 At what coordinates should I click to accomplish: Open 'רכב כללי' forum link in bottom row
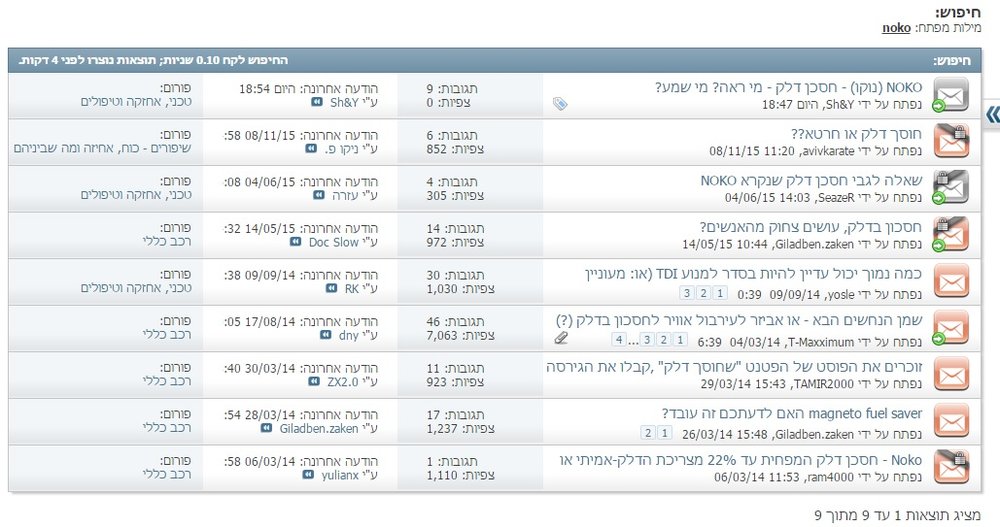coord(167,474)
